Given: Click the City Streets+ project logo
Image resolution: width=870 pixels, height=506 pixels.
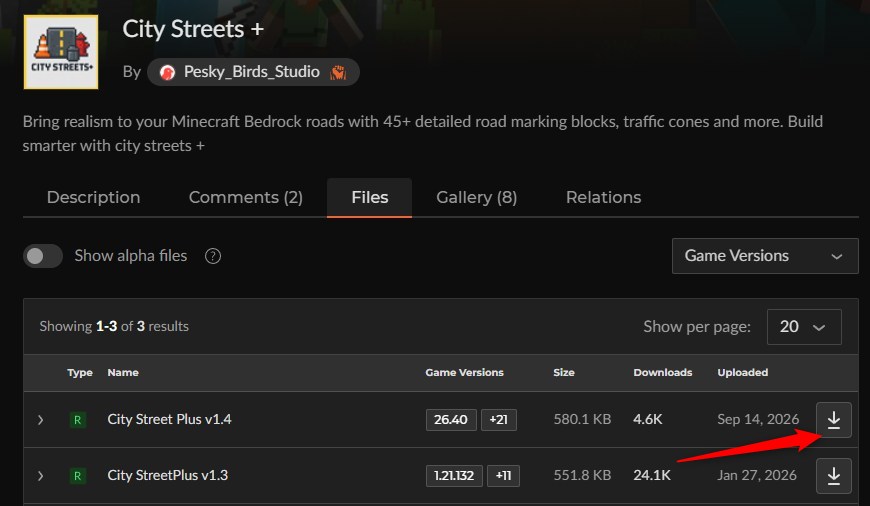Looking at the screenshot, I should tap(61, 52).
